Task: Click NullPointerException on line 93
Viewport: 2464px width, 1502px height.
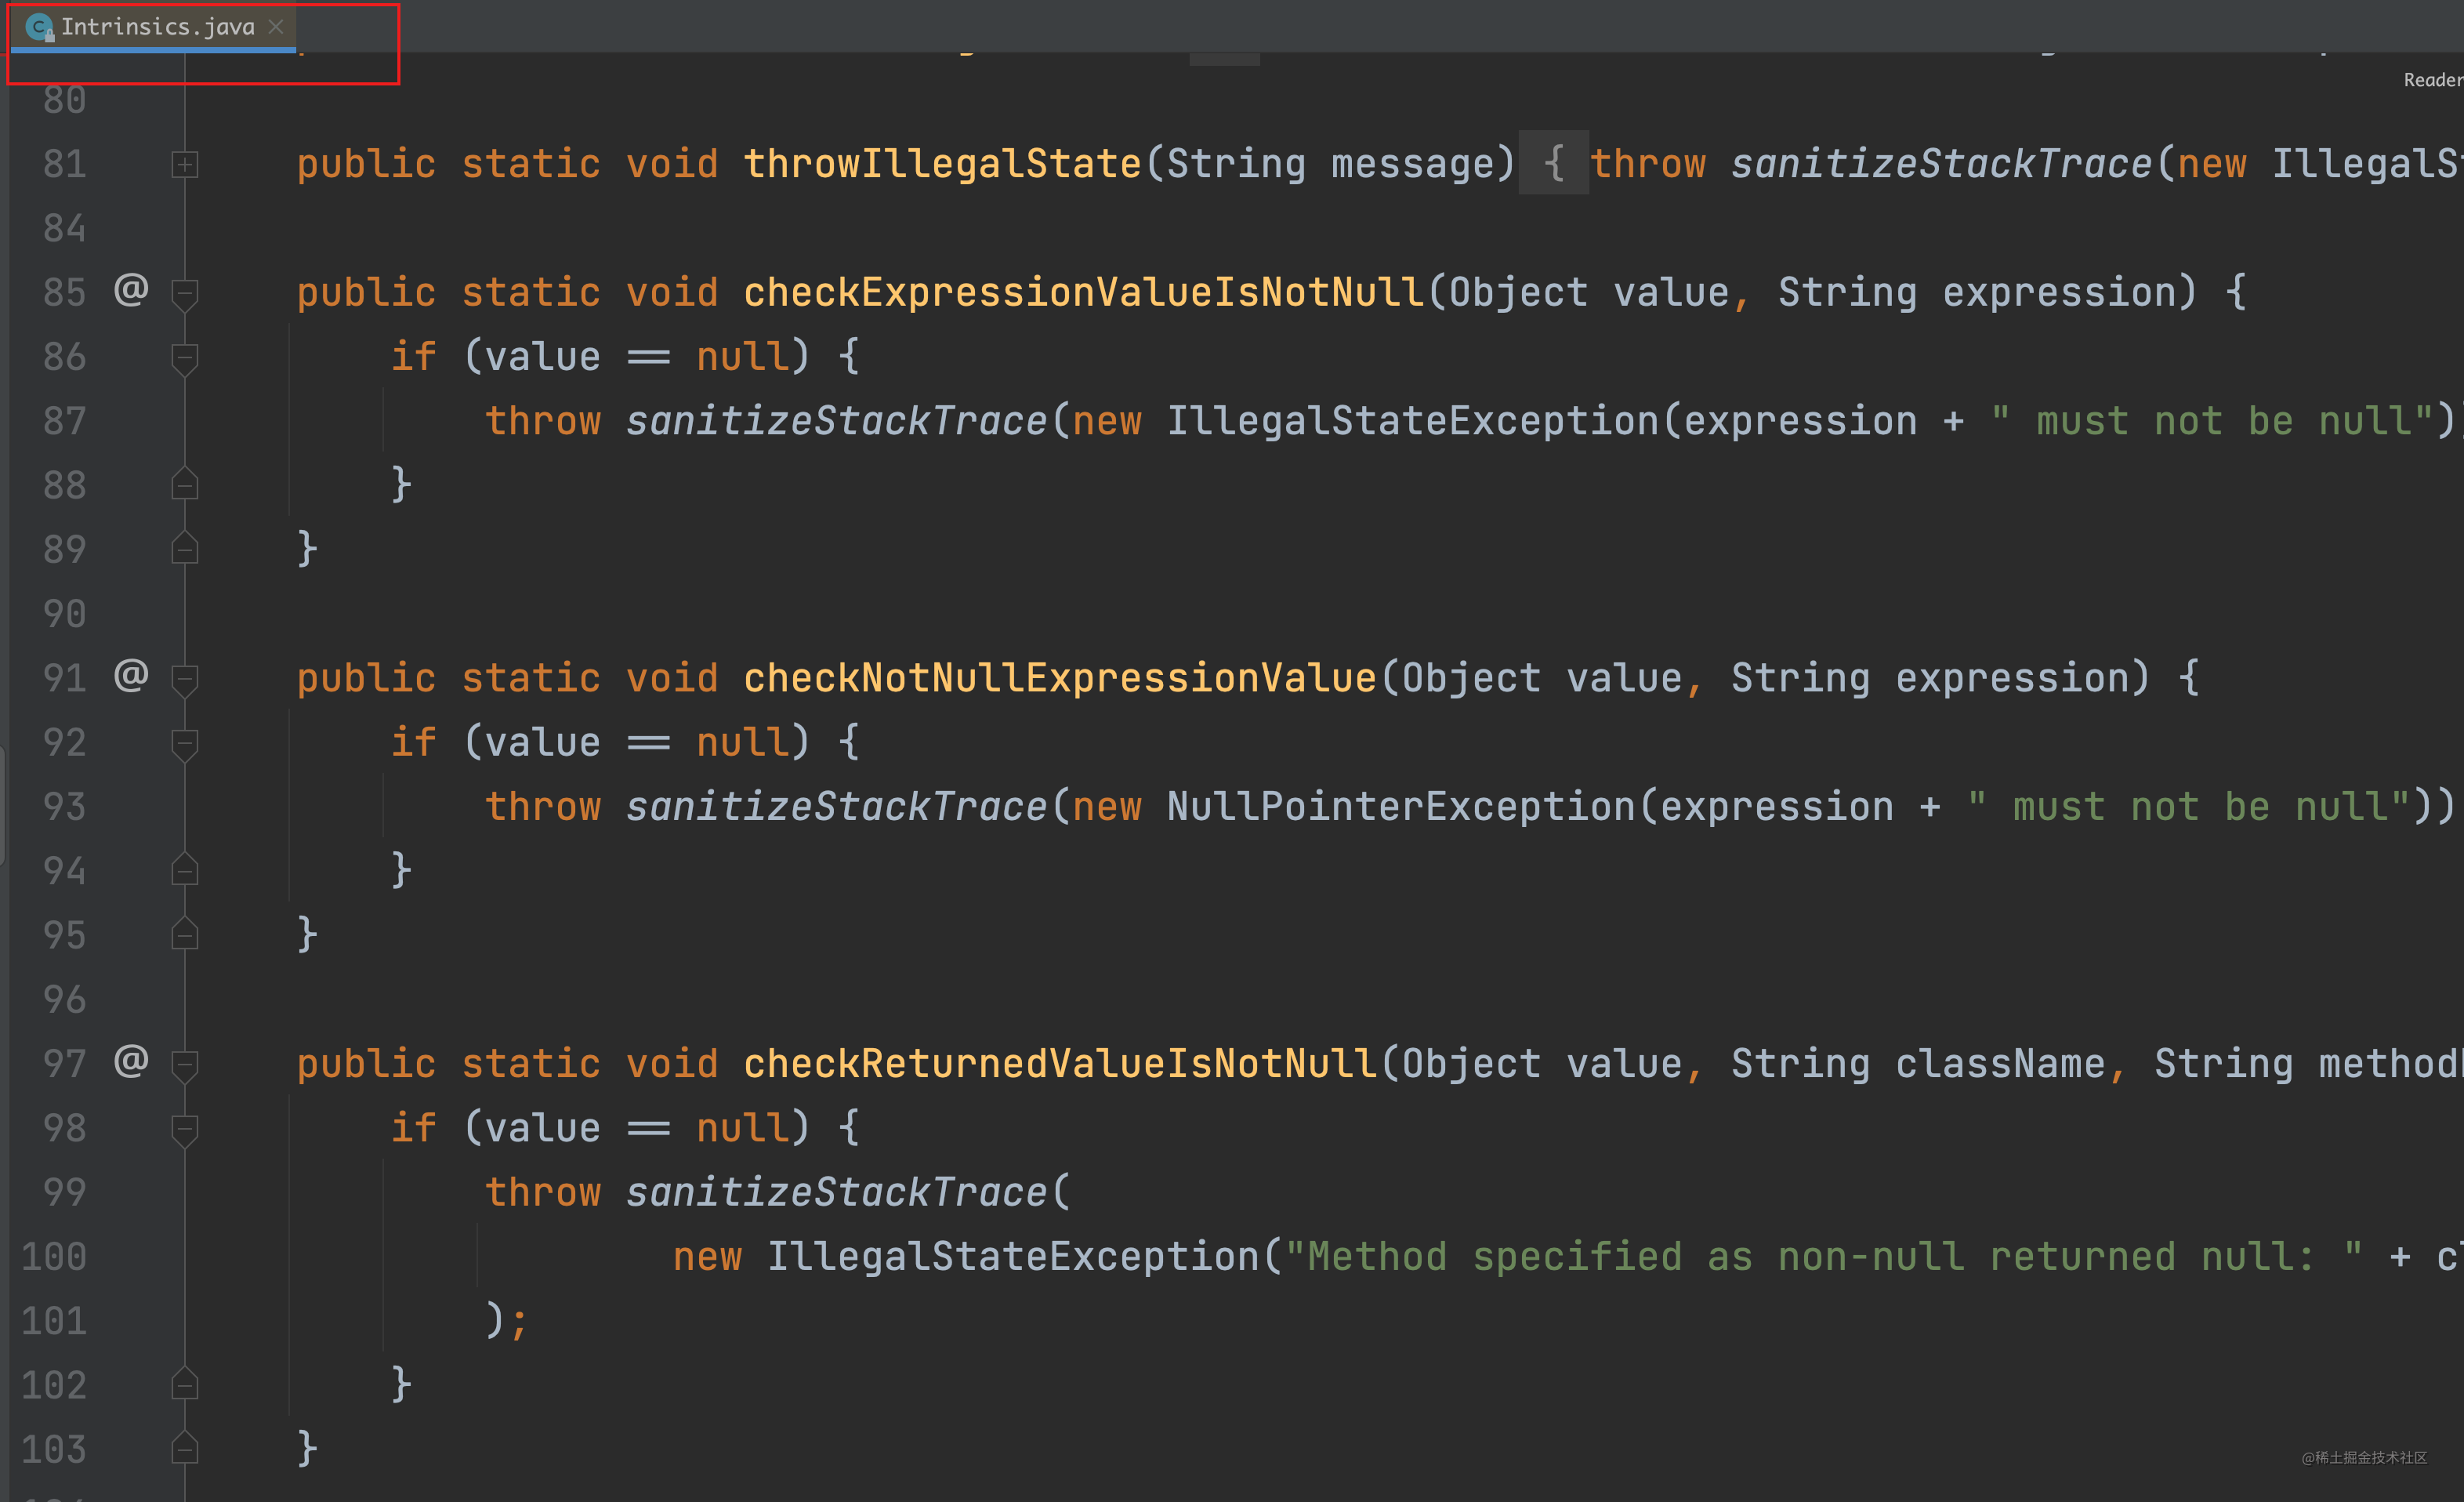Action: point(1401,807)
